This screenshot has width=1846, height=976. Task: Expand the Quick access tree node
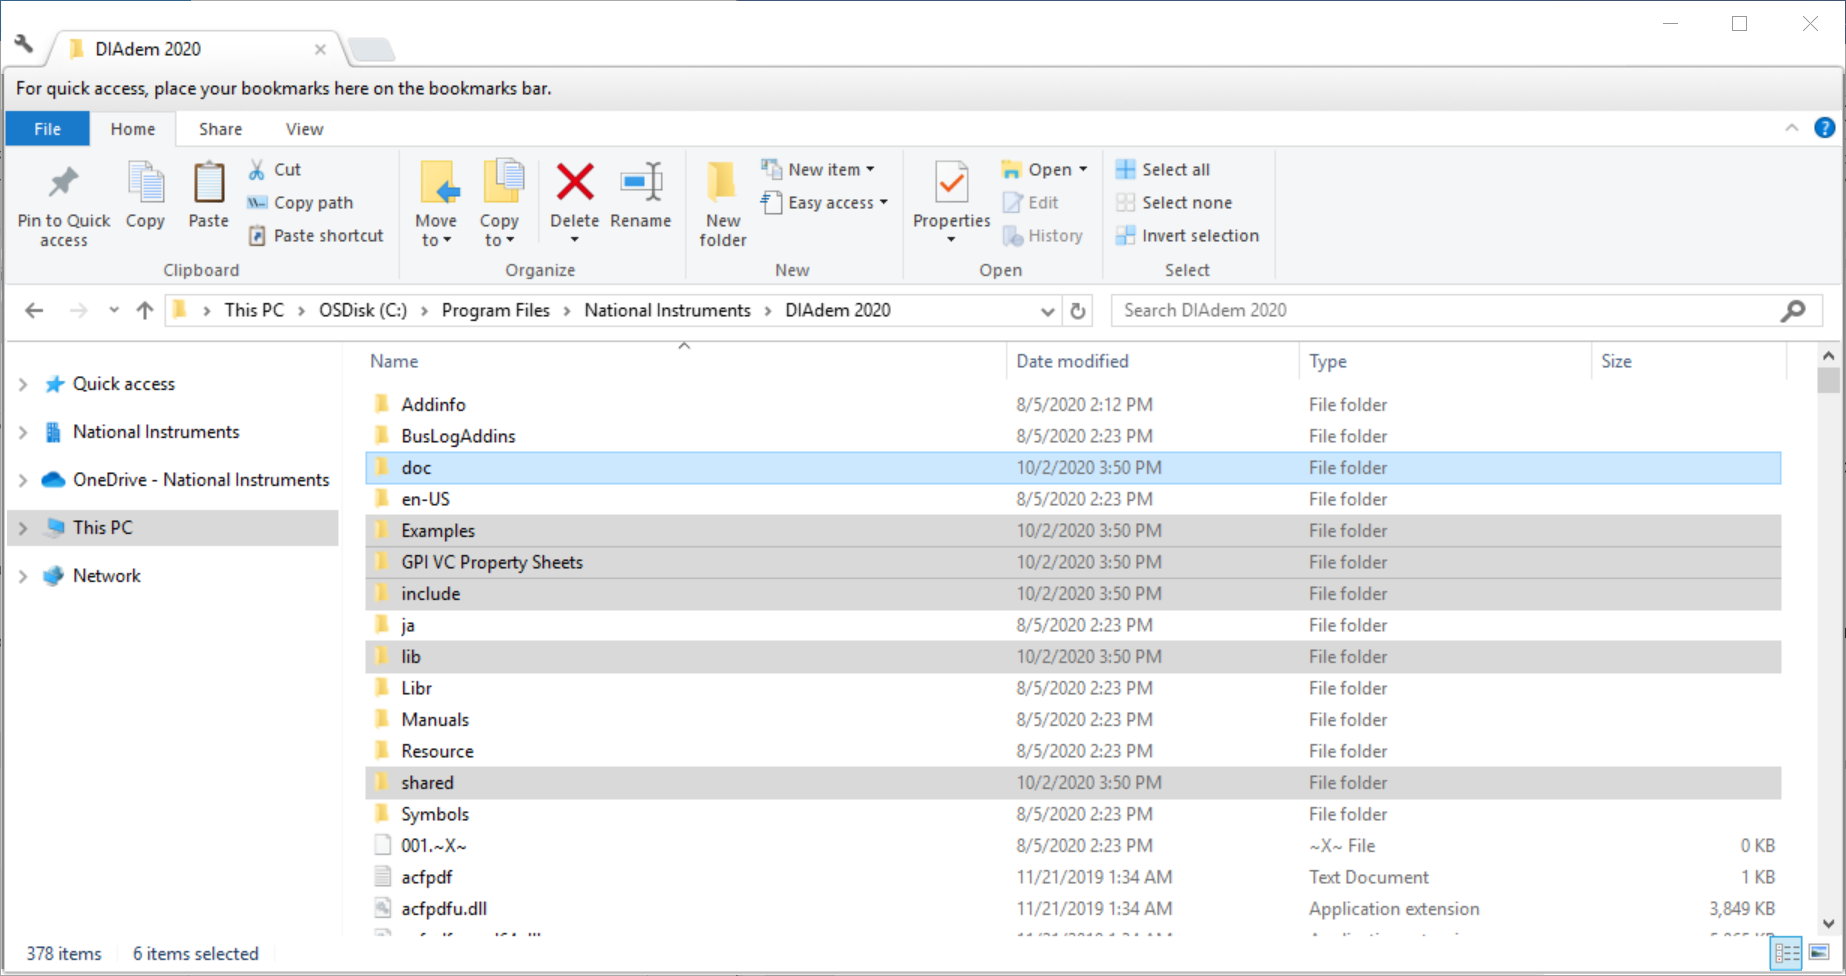(x=23, y=384)
